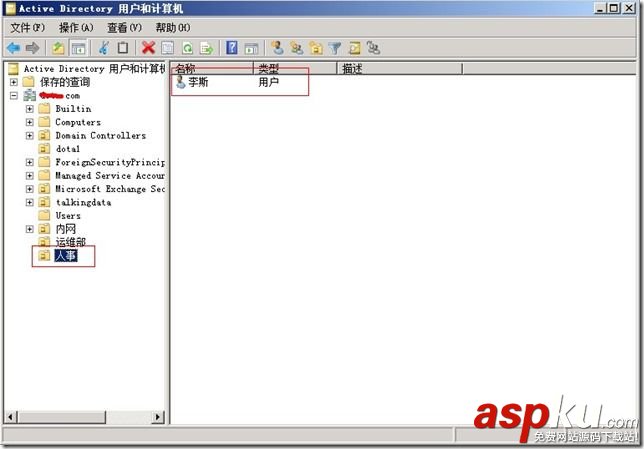Sort by 描述 column header
Image resolution: width=644 pixels, height=449 pixels.
(x=400, y=69)
